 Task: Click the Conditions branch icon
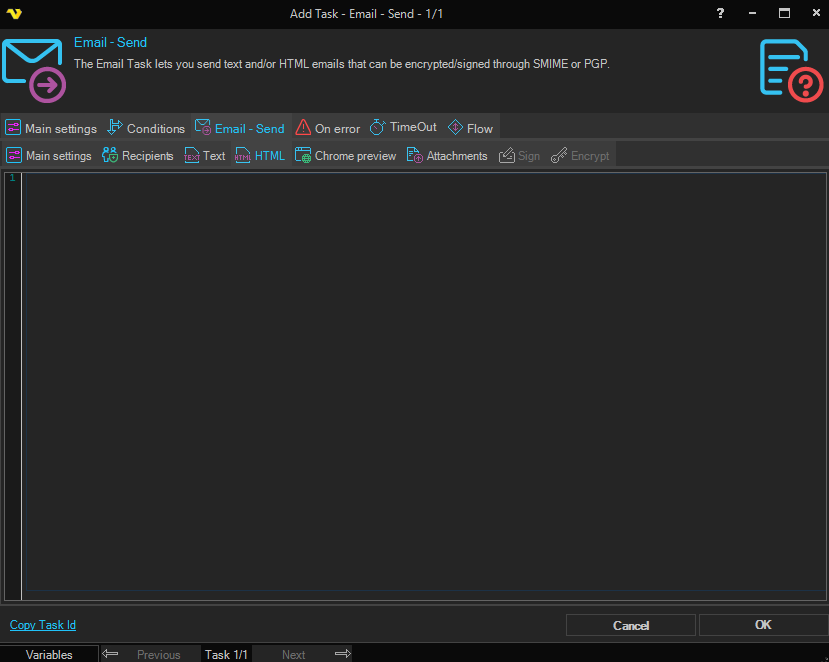pos(115,128)
